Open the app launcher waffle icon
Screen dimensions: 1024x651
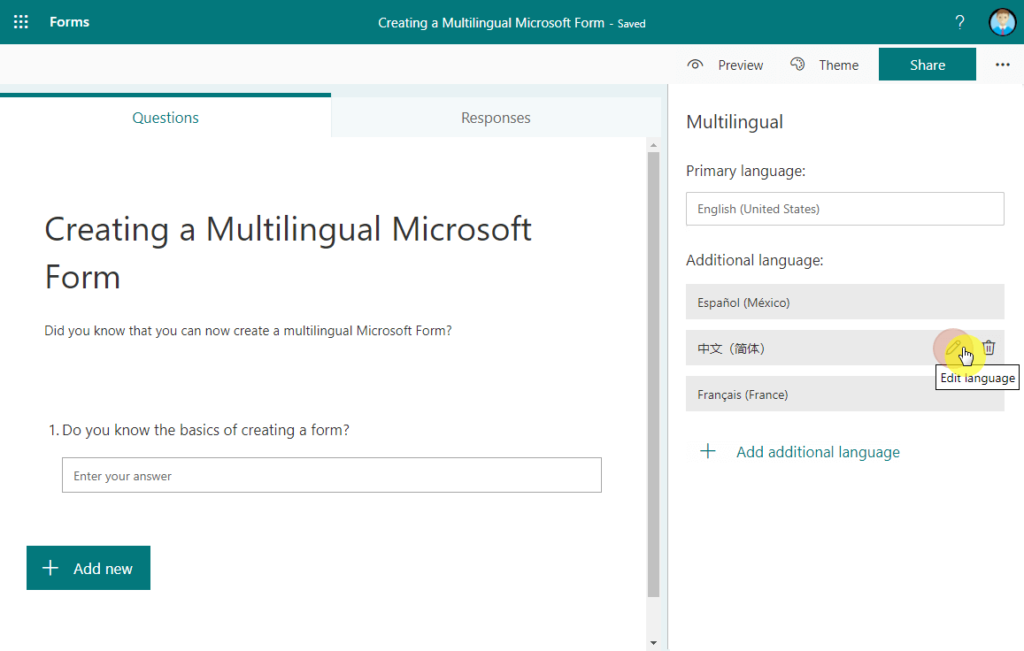21,22
